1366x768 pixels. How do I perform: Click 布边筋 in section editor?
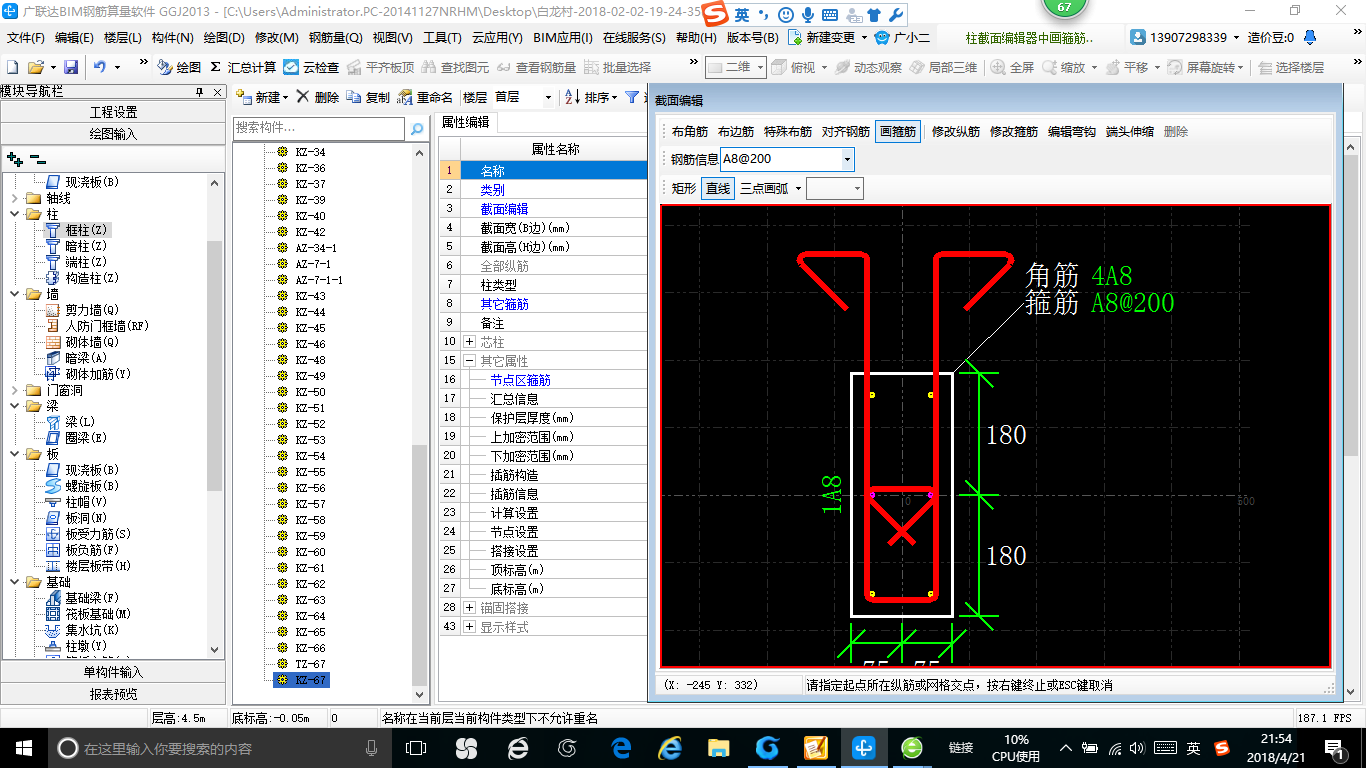tap(736, 131)
